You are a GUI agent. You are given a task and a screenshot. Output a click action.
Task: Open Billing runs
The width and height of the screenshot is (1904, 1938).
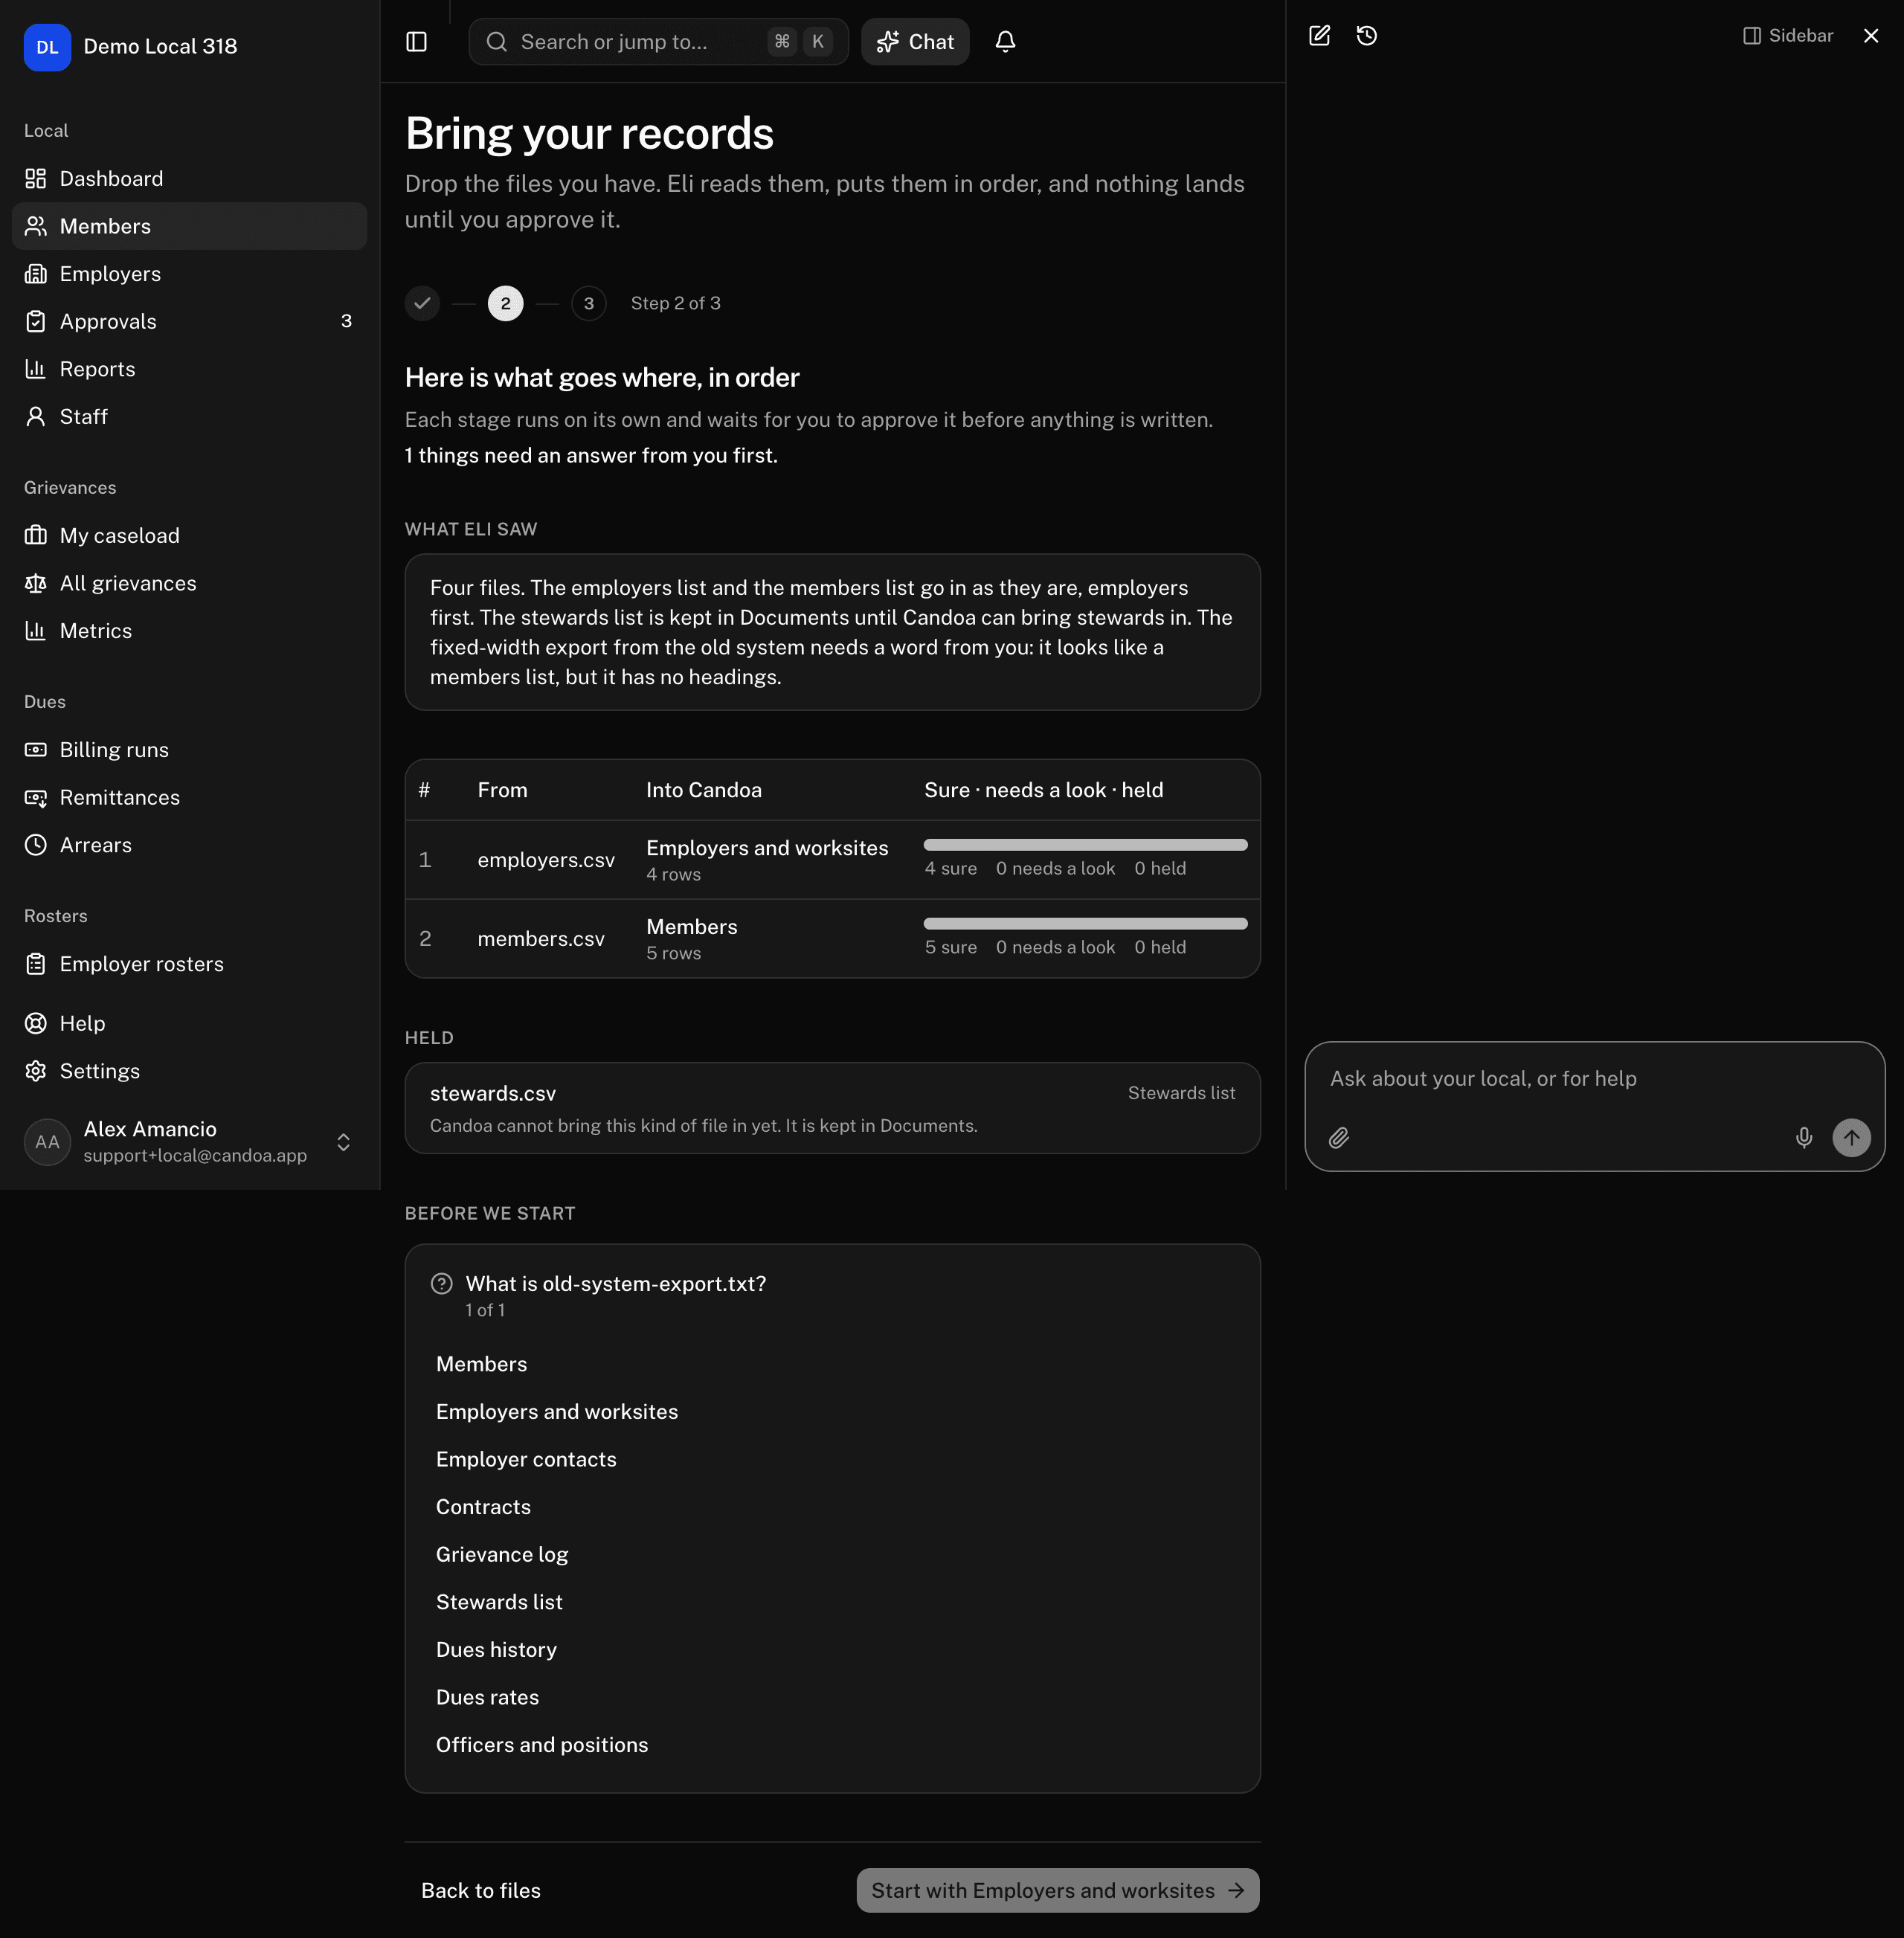(x=190, y=750)
